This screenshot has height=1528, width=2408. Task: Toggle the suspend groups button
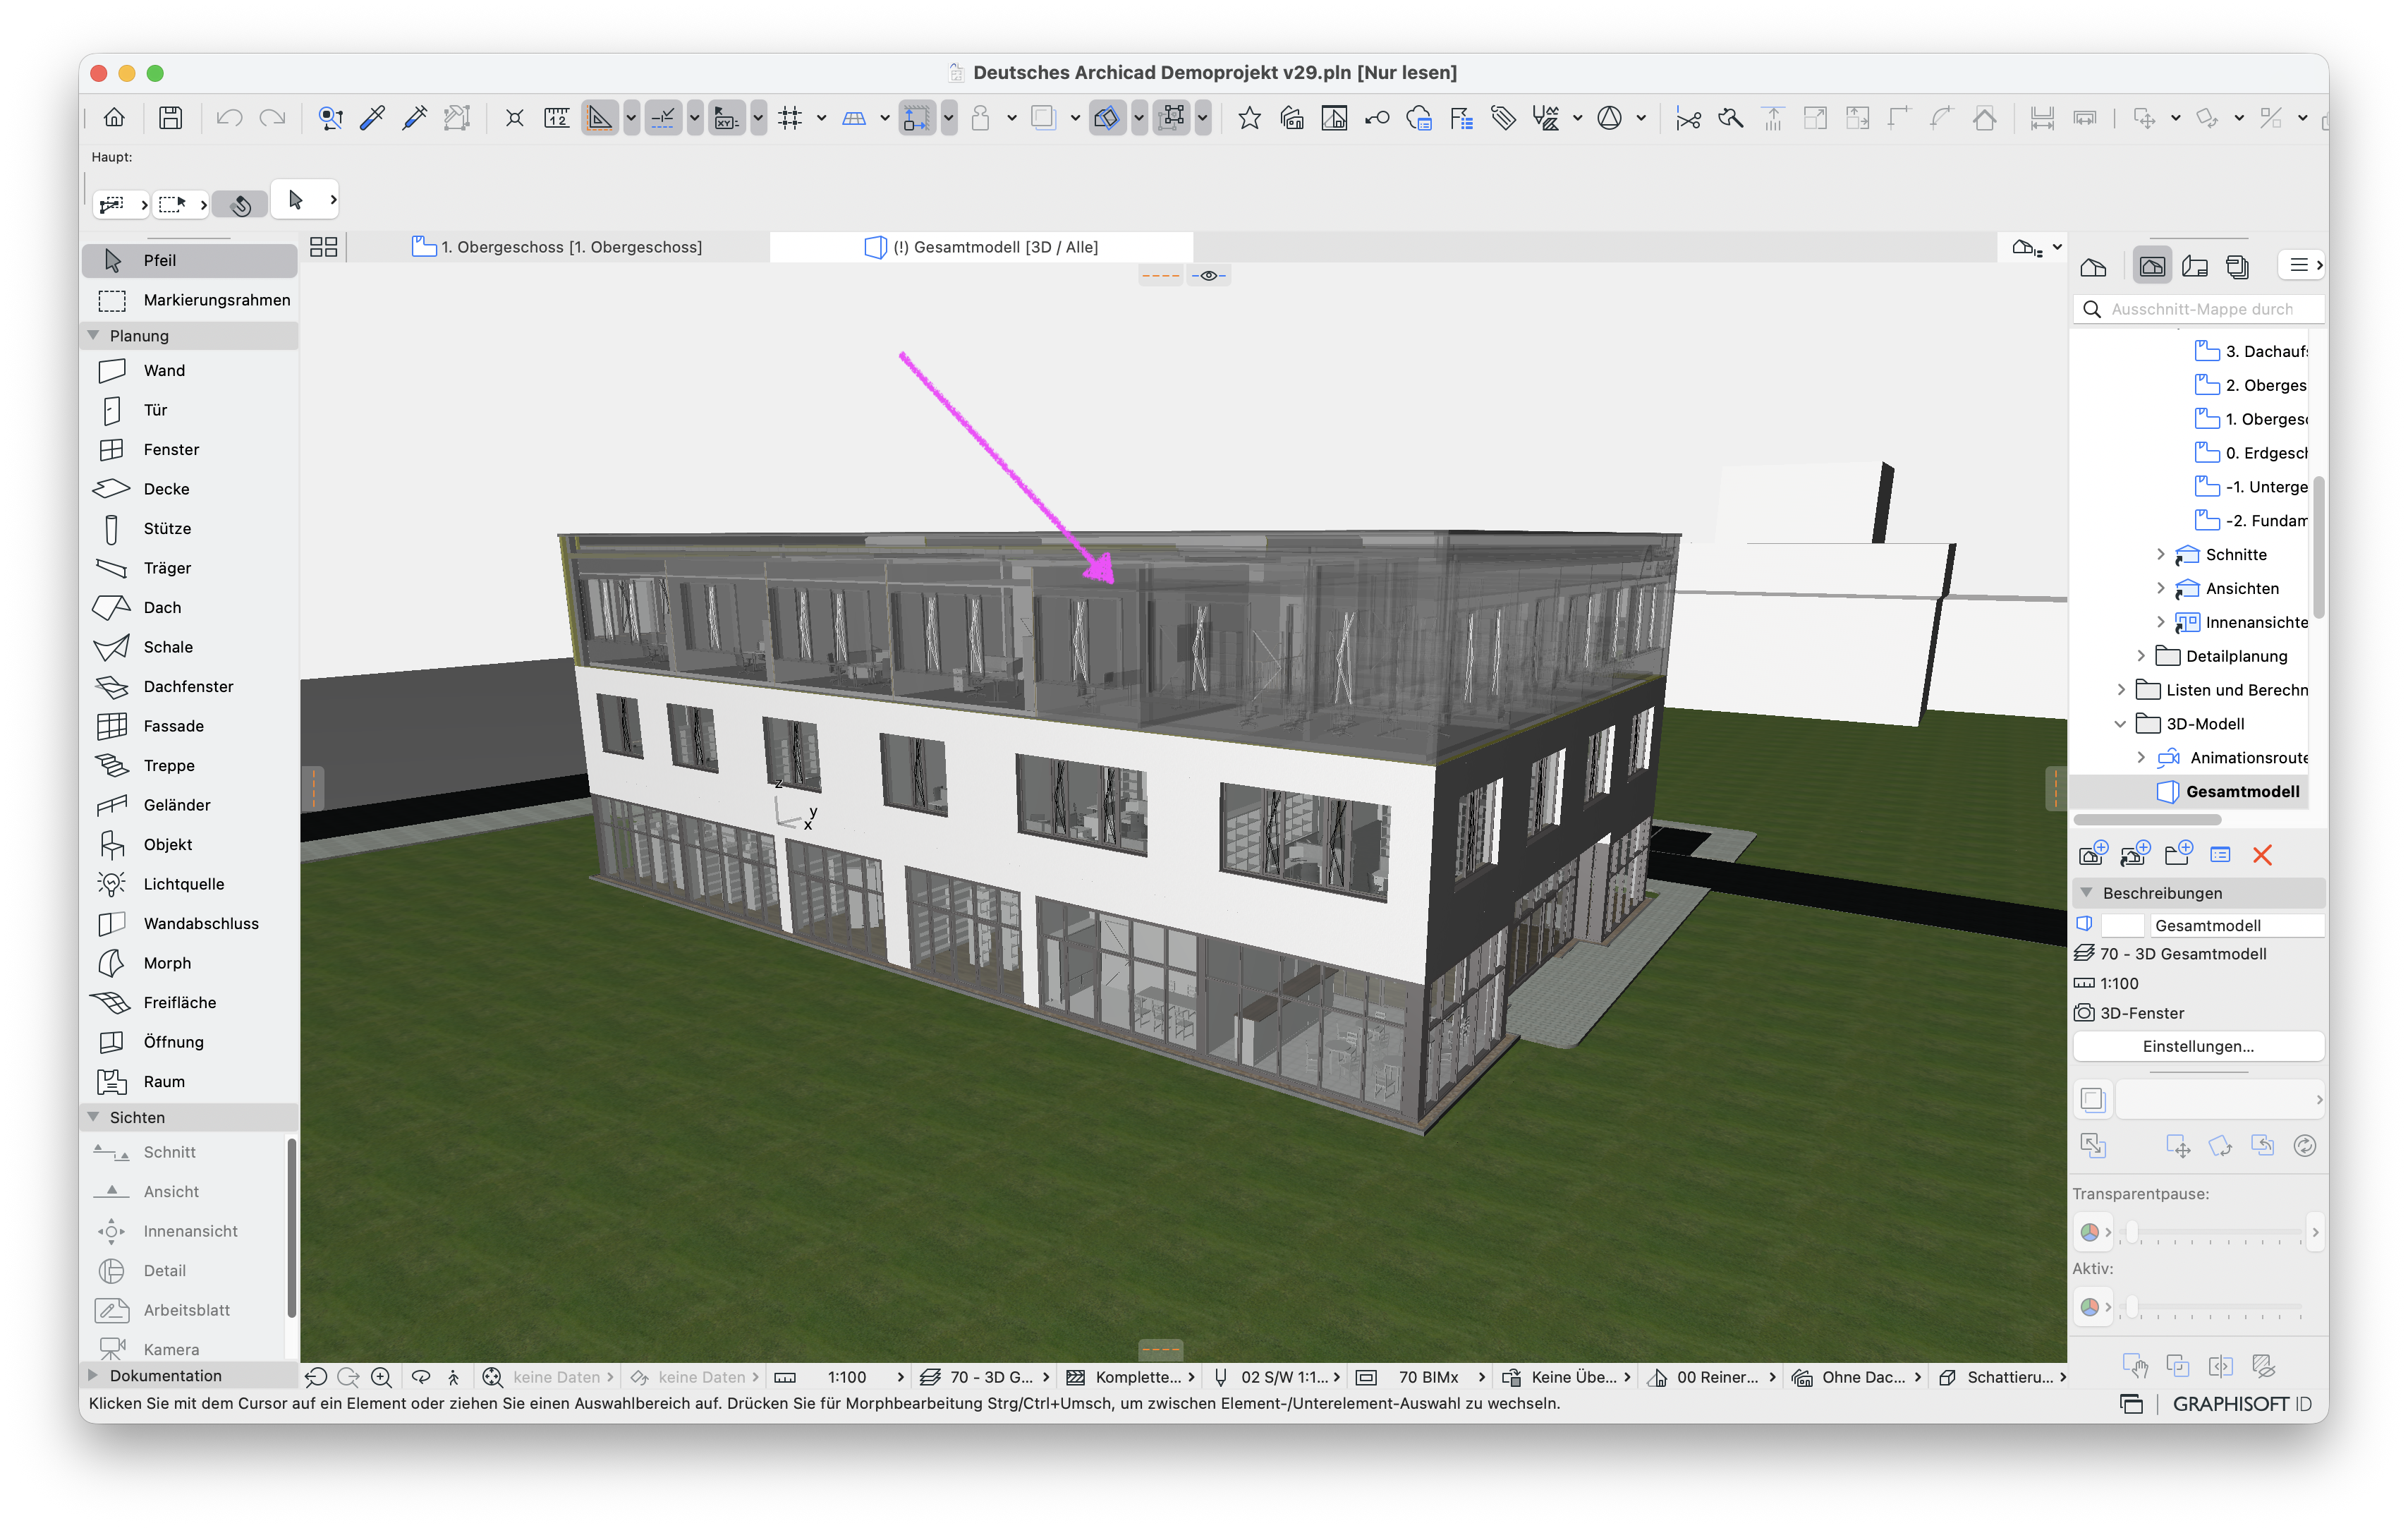click(1172, 118)
